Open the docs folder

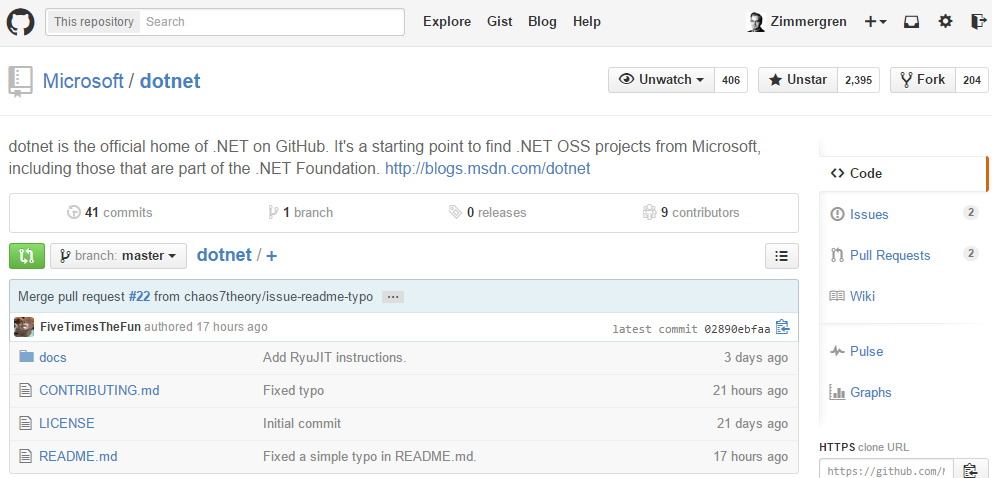tap(53, 357)
